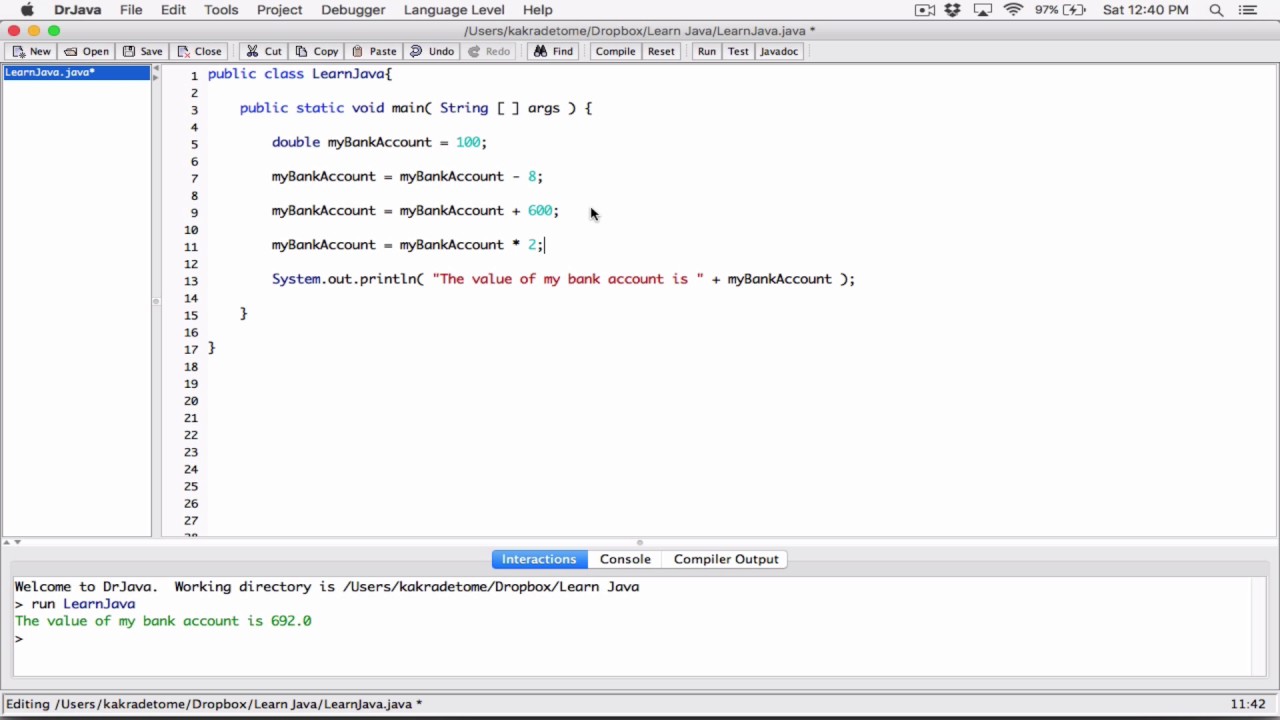Image resolution: width=1280 pixels, height=720 pixels.
Task: Open the Project menu
Action: pyautogui.click(x=279, y=10)
